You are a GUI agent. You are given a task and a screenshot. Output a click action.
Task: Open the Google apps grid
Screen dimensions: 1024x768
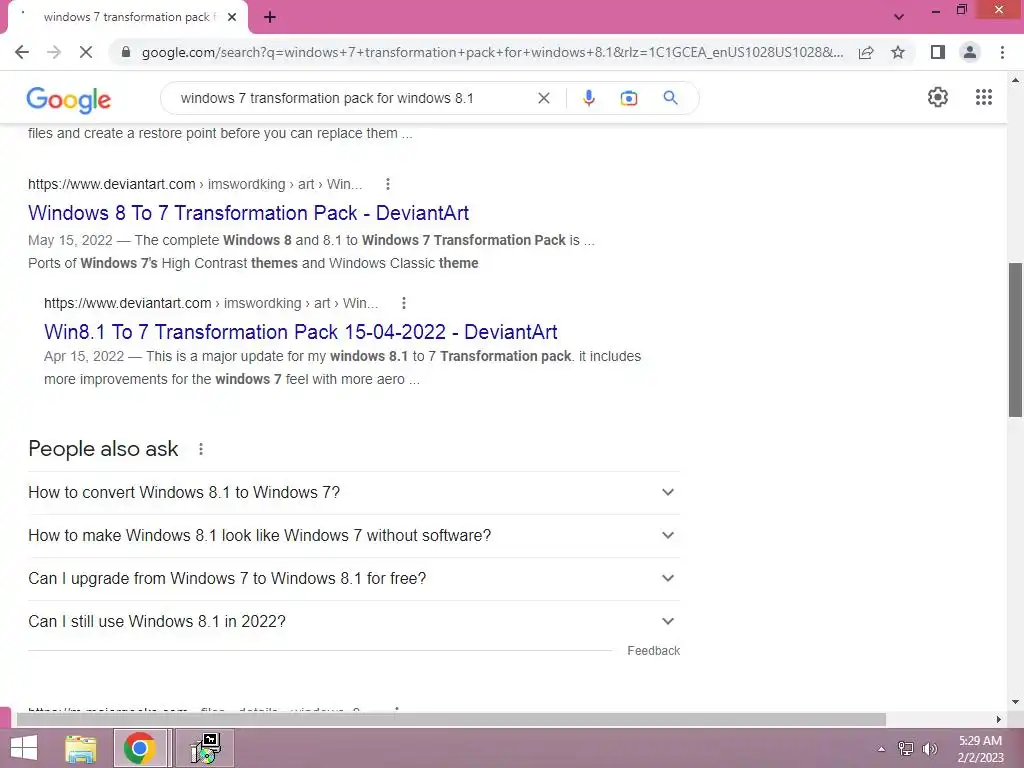point(984,97)
